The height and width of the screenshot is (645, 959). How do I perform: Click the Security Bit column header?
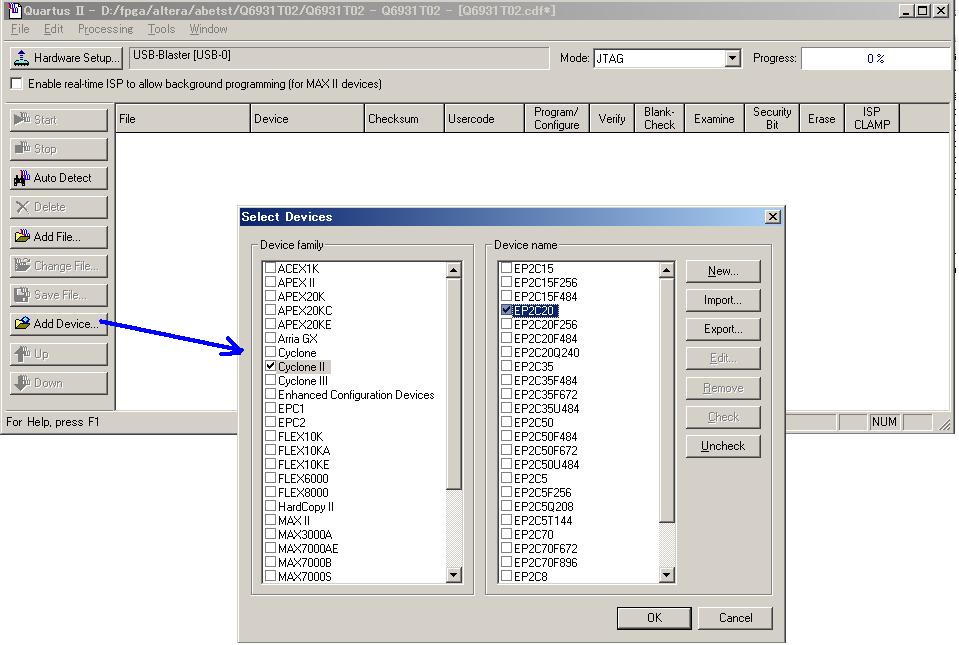coord(772,119)
